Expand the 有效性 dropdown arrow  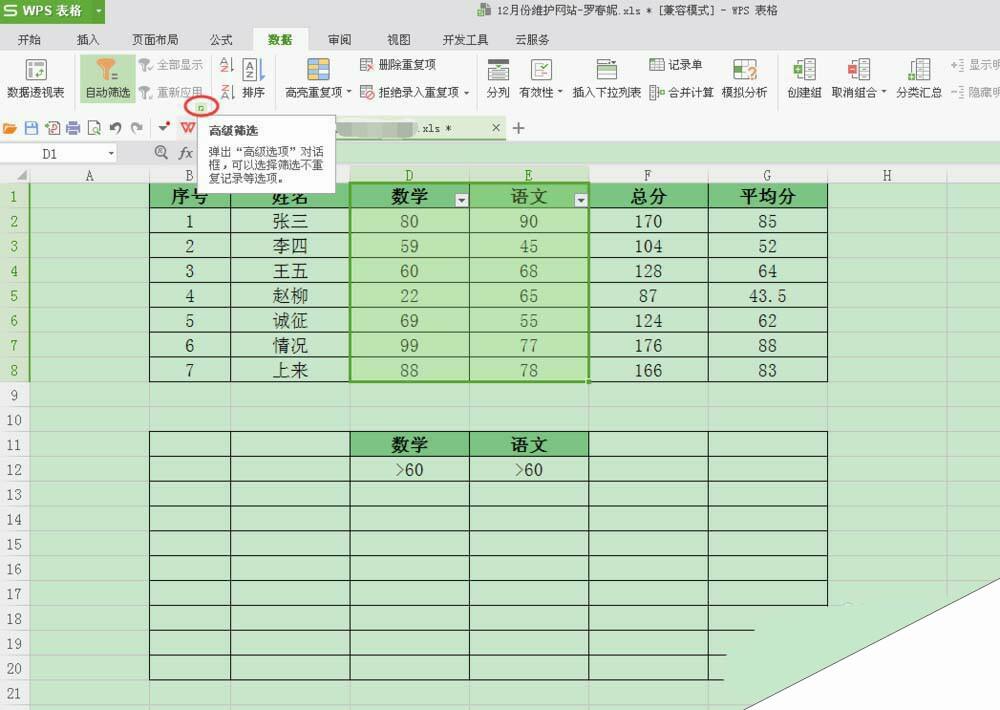[560, 92]
